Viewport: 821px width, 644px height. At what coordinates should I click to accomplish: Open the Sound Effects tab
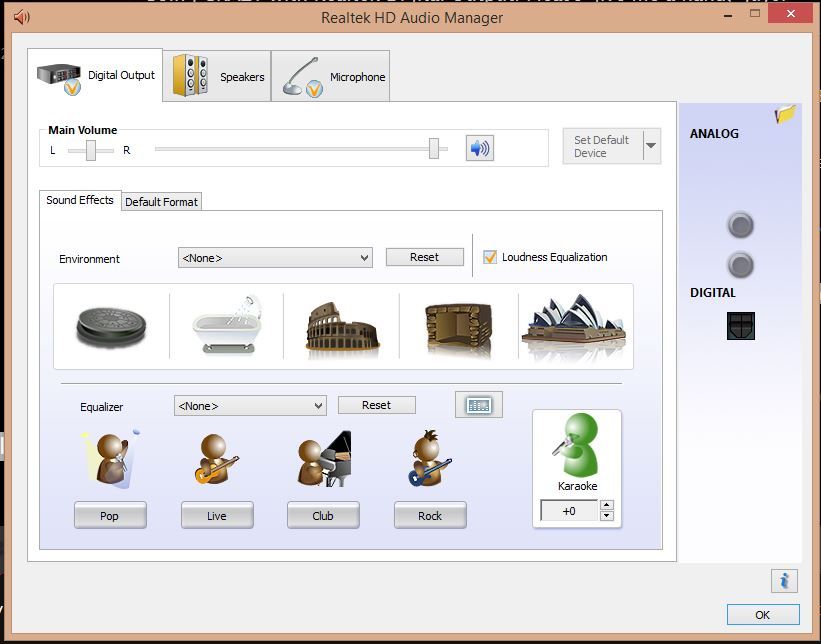[x=80, y=200]
